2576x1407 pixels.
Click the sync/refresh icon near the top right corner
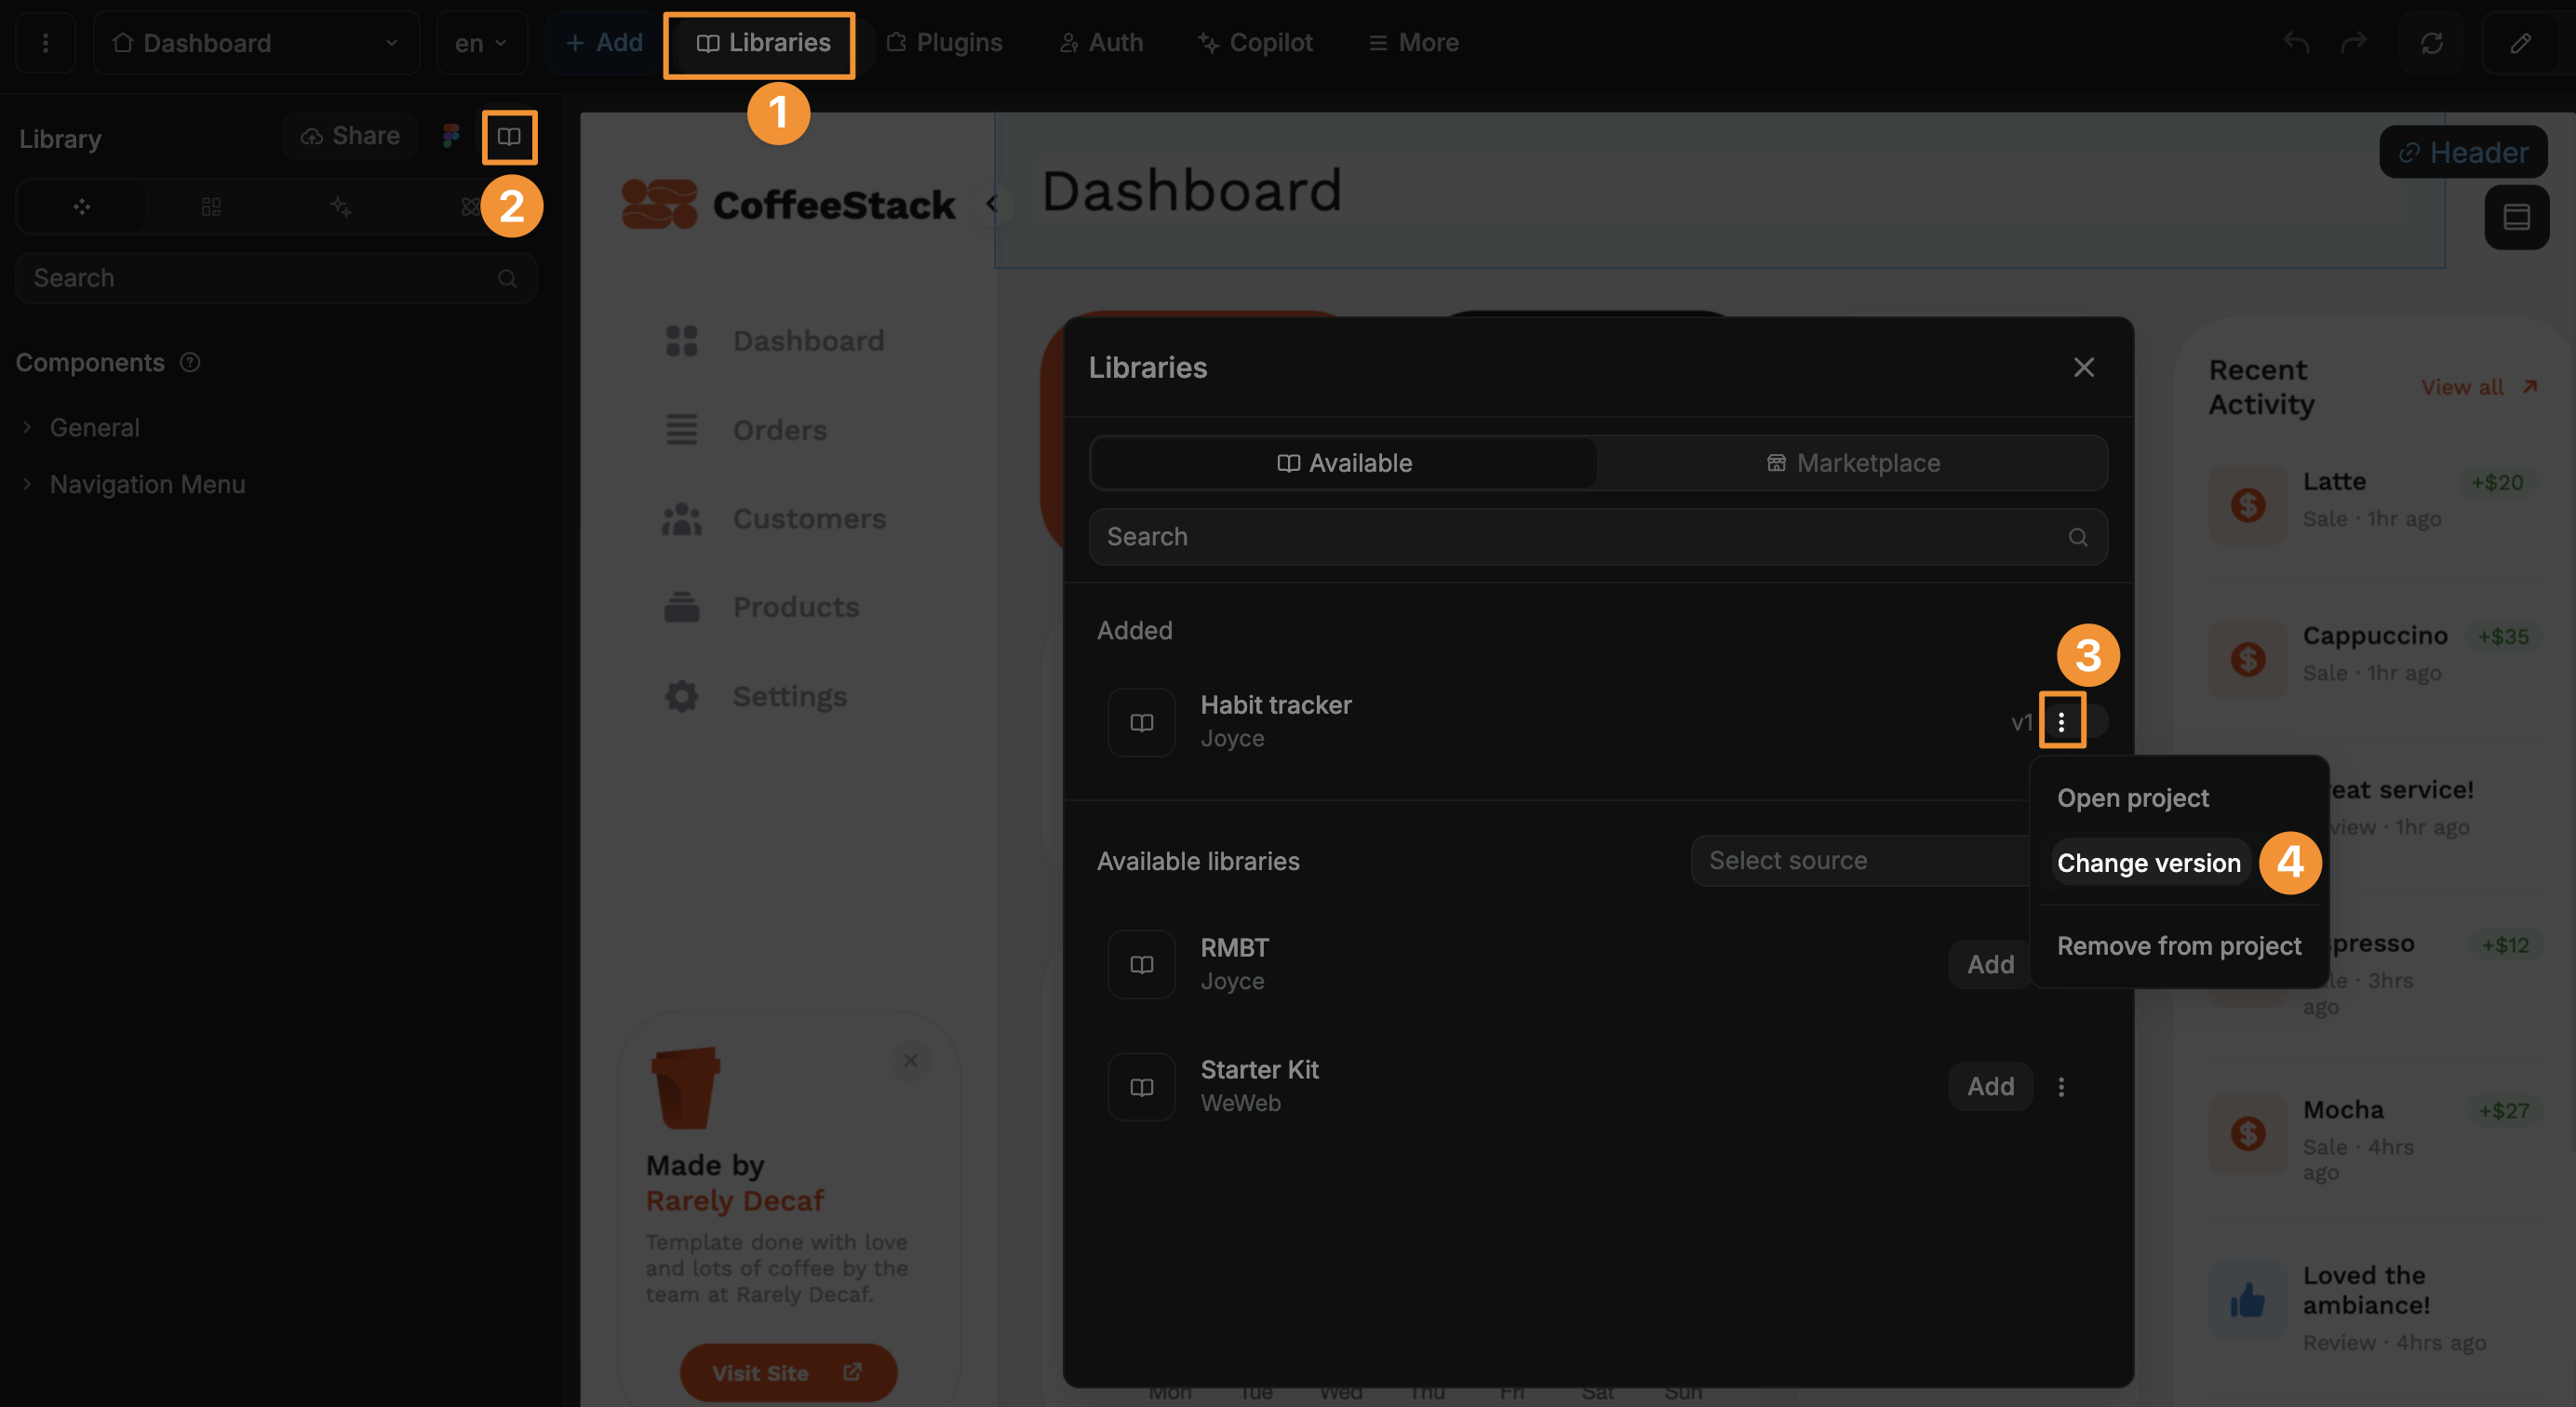click(2432, 42)
